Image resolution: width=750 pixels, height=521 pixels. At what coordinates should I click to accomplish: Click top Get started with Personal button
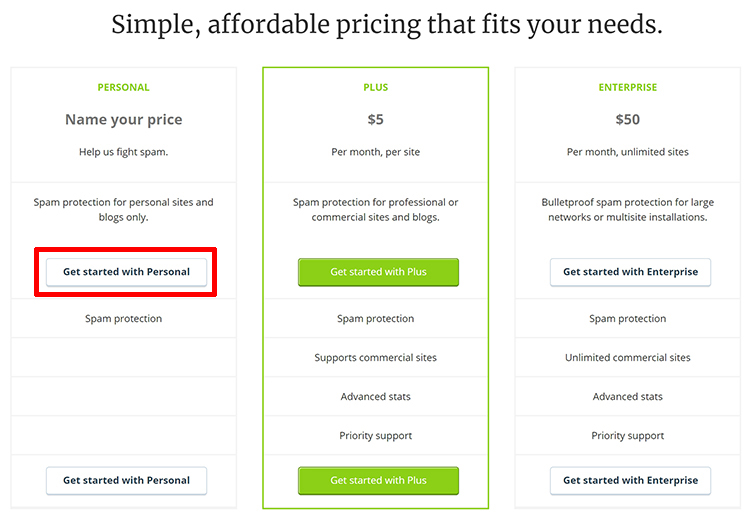[x=126, y=272]
